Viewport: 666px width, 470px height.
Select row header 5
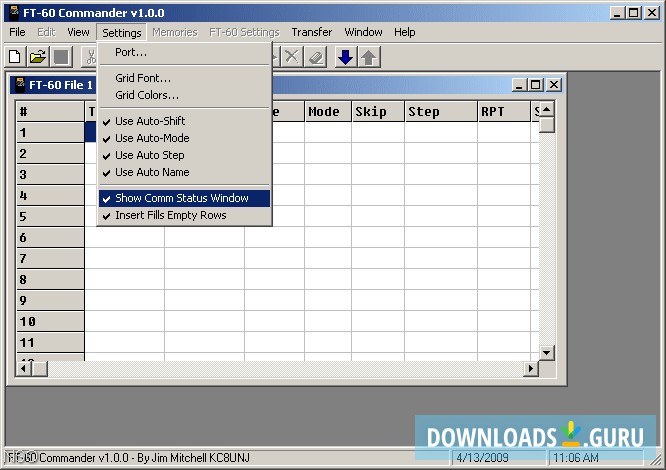coord(51,217)
